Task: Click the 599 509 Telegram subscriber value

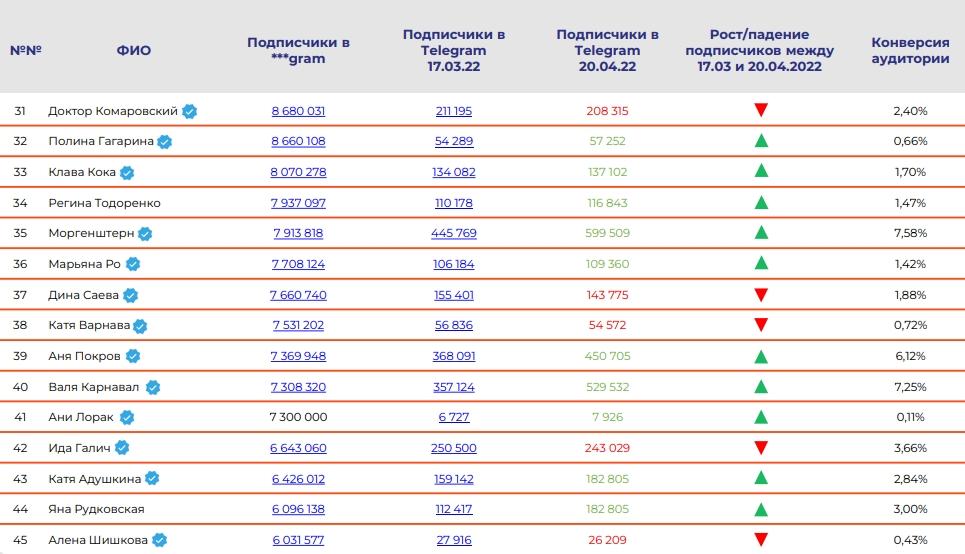Action: (x=607, y=234)
